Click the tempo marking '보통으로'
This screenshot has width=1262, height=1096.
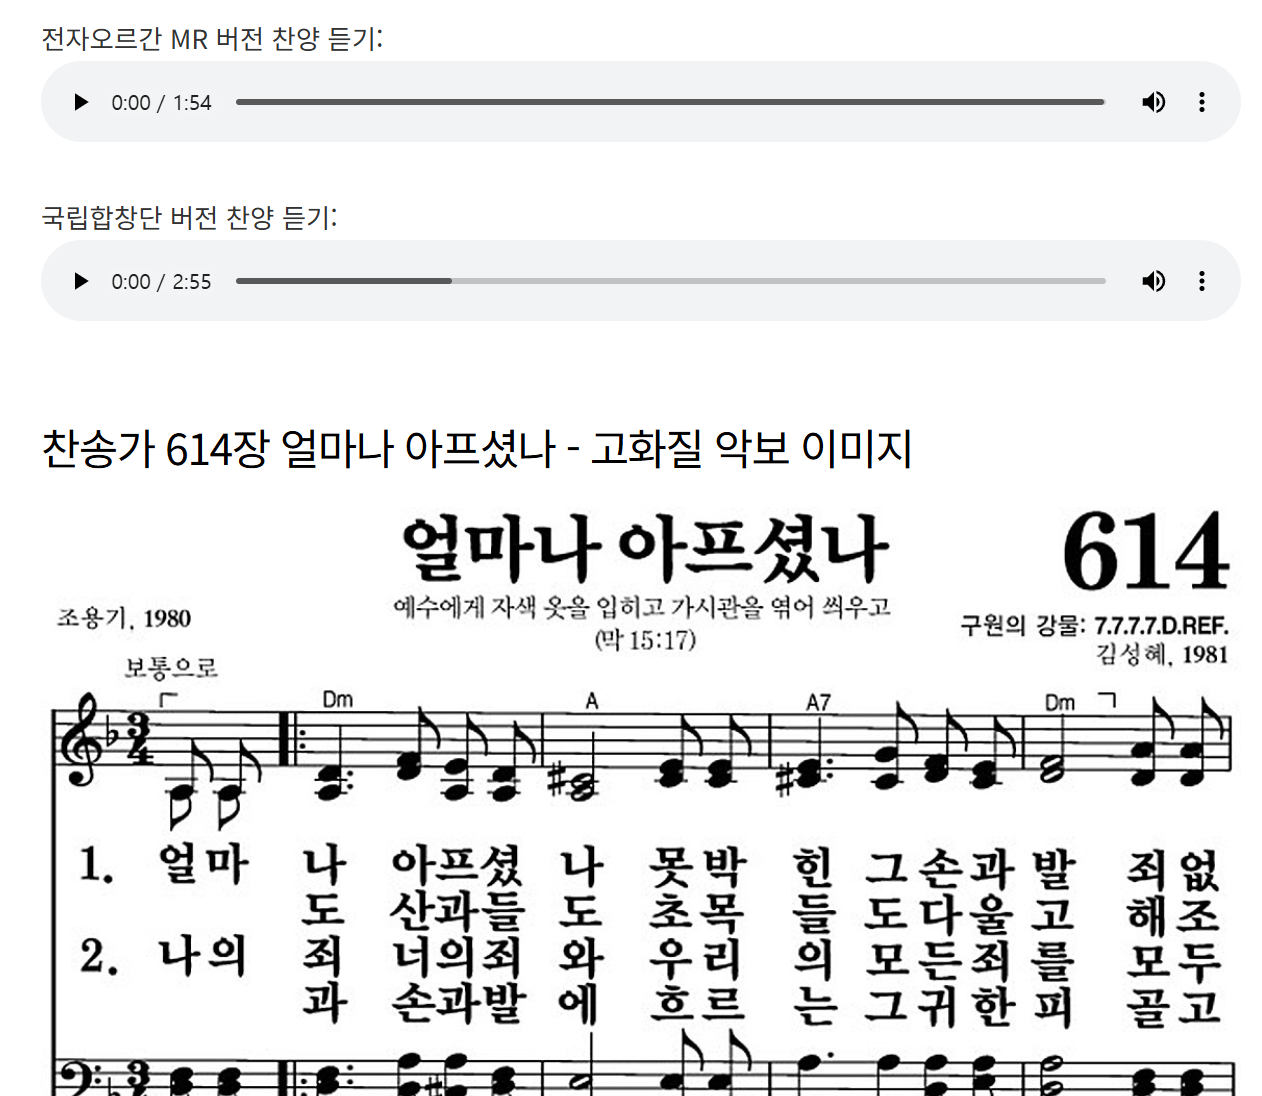click(x=171, y=667)
